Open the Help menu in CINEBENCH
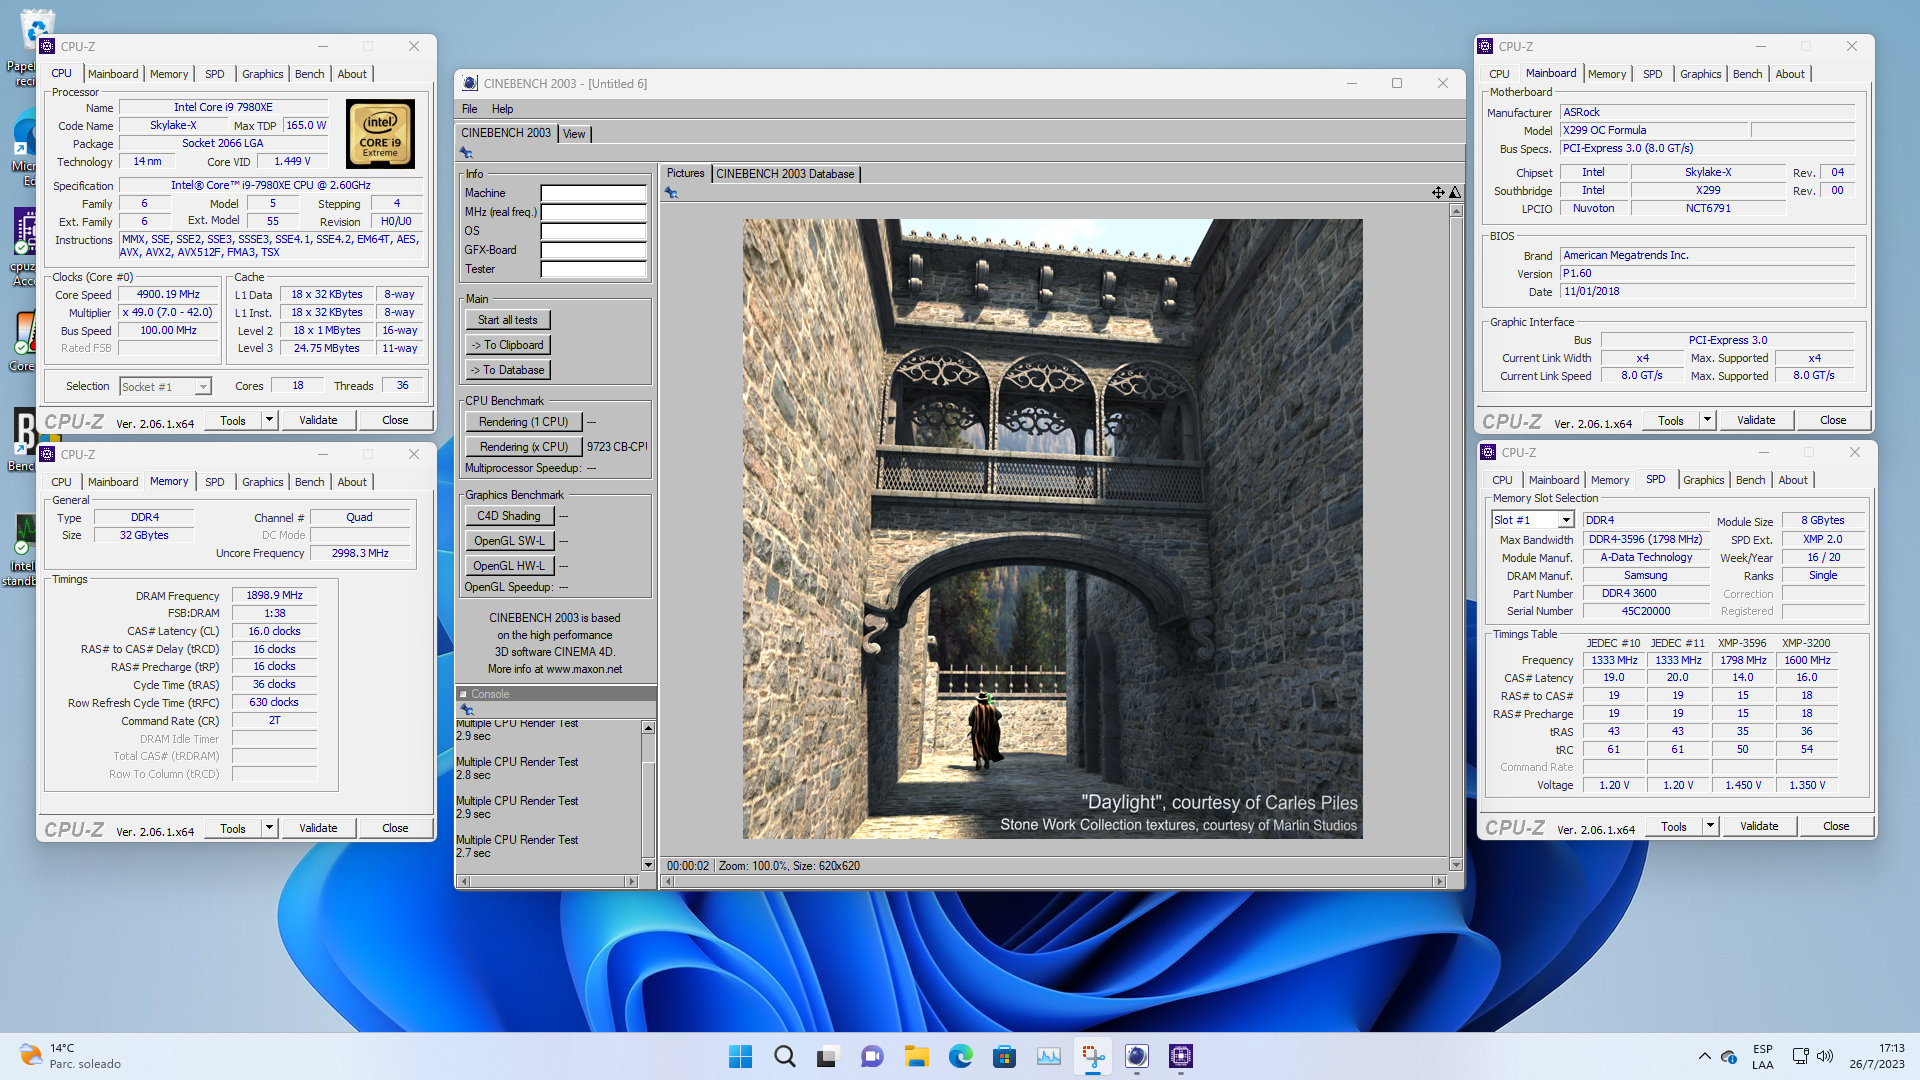This screenshot has width=1920, height=1080. pyautogui.click(x=502, y=109)
